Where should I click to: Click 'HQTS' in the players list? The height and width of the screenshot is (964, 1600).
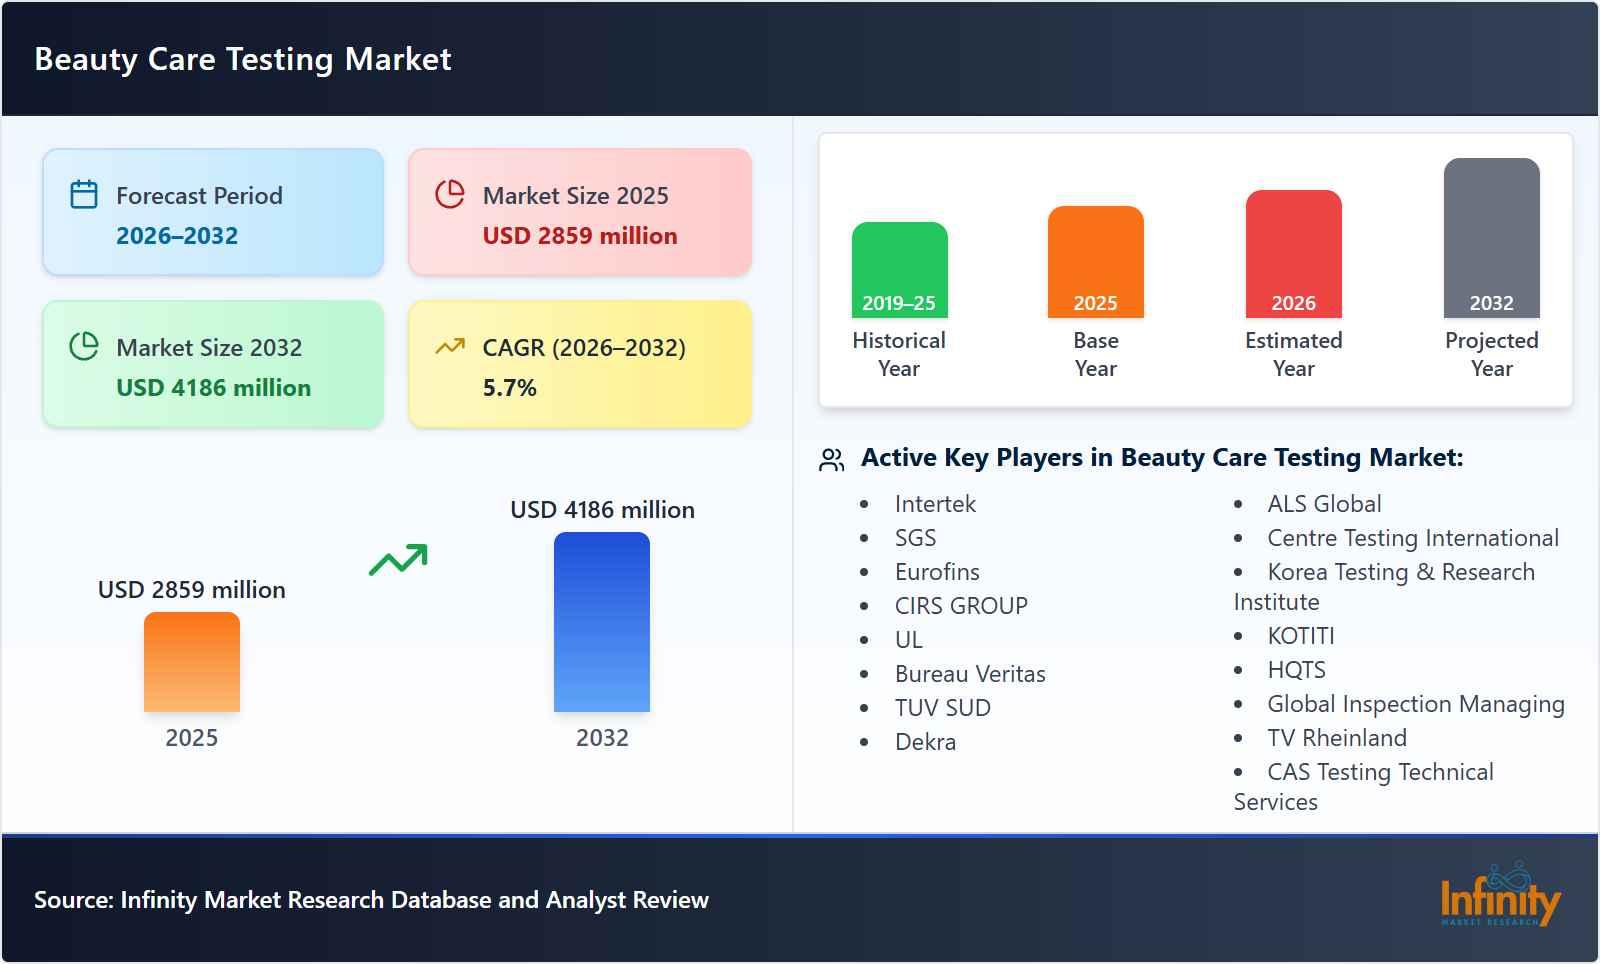[x=1297, y=670]
